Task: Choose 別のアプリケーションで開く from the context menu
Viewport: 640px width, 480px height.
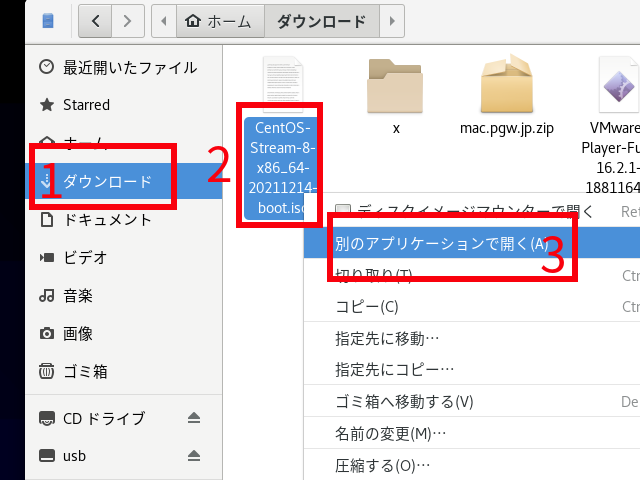Action: coord(441,243)
